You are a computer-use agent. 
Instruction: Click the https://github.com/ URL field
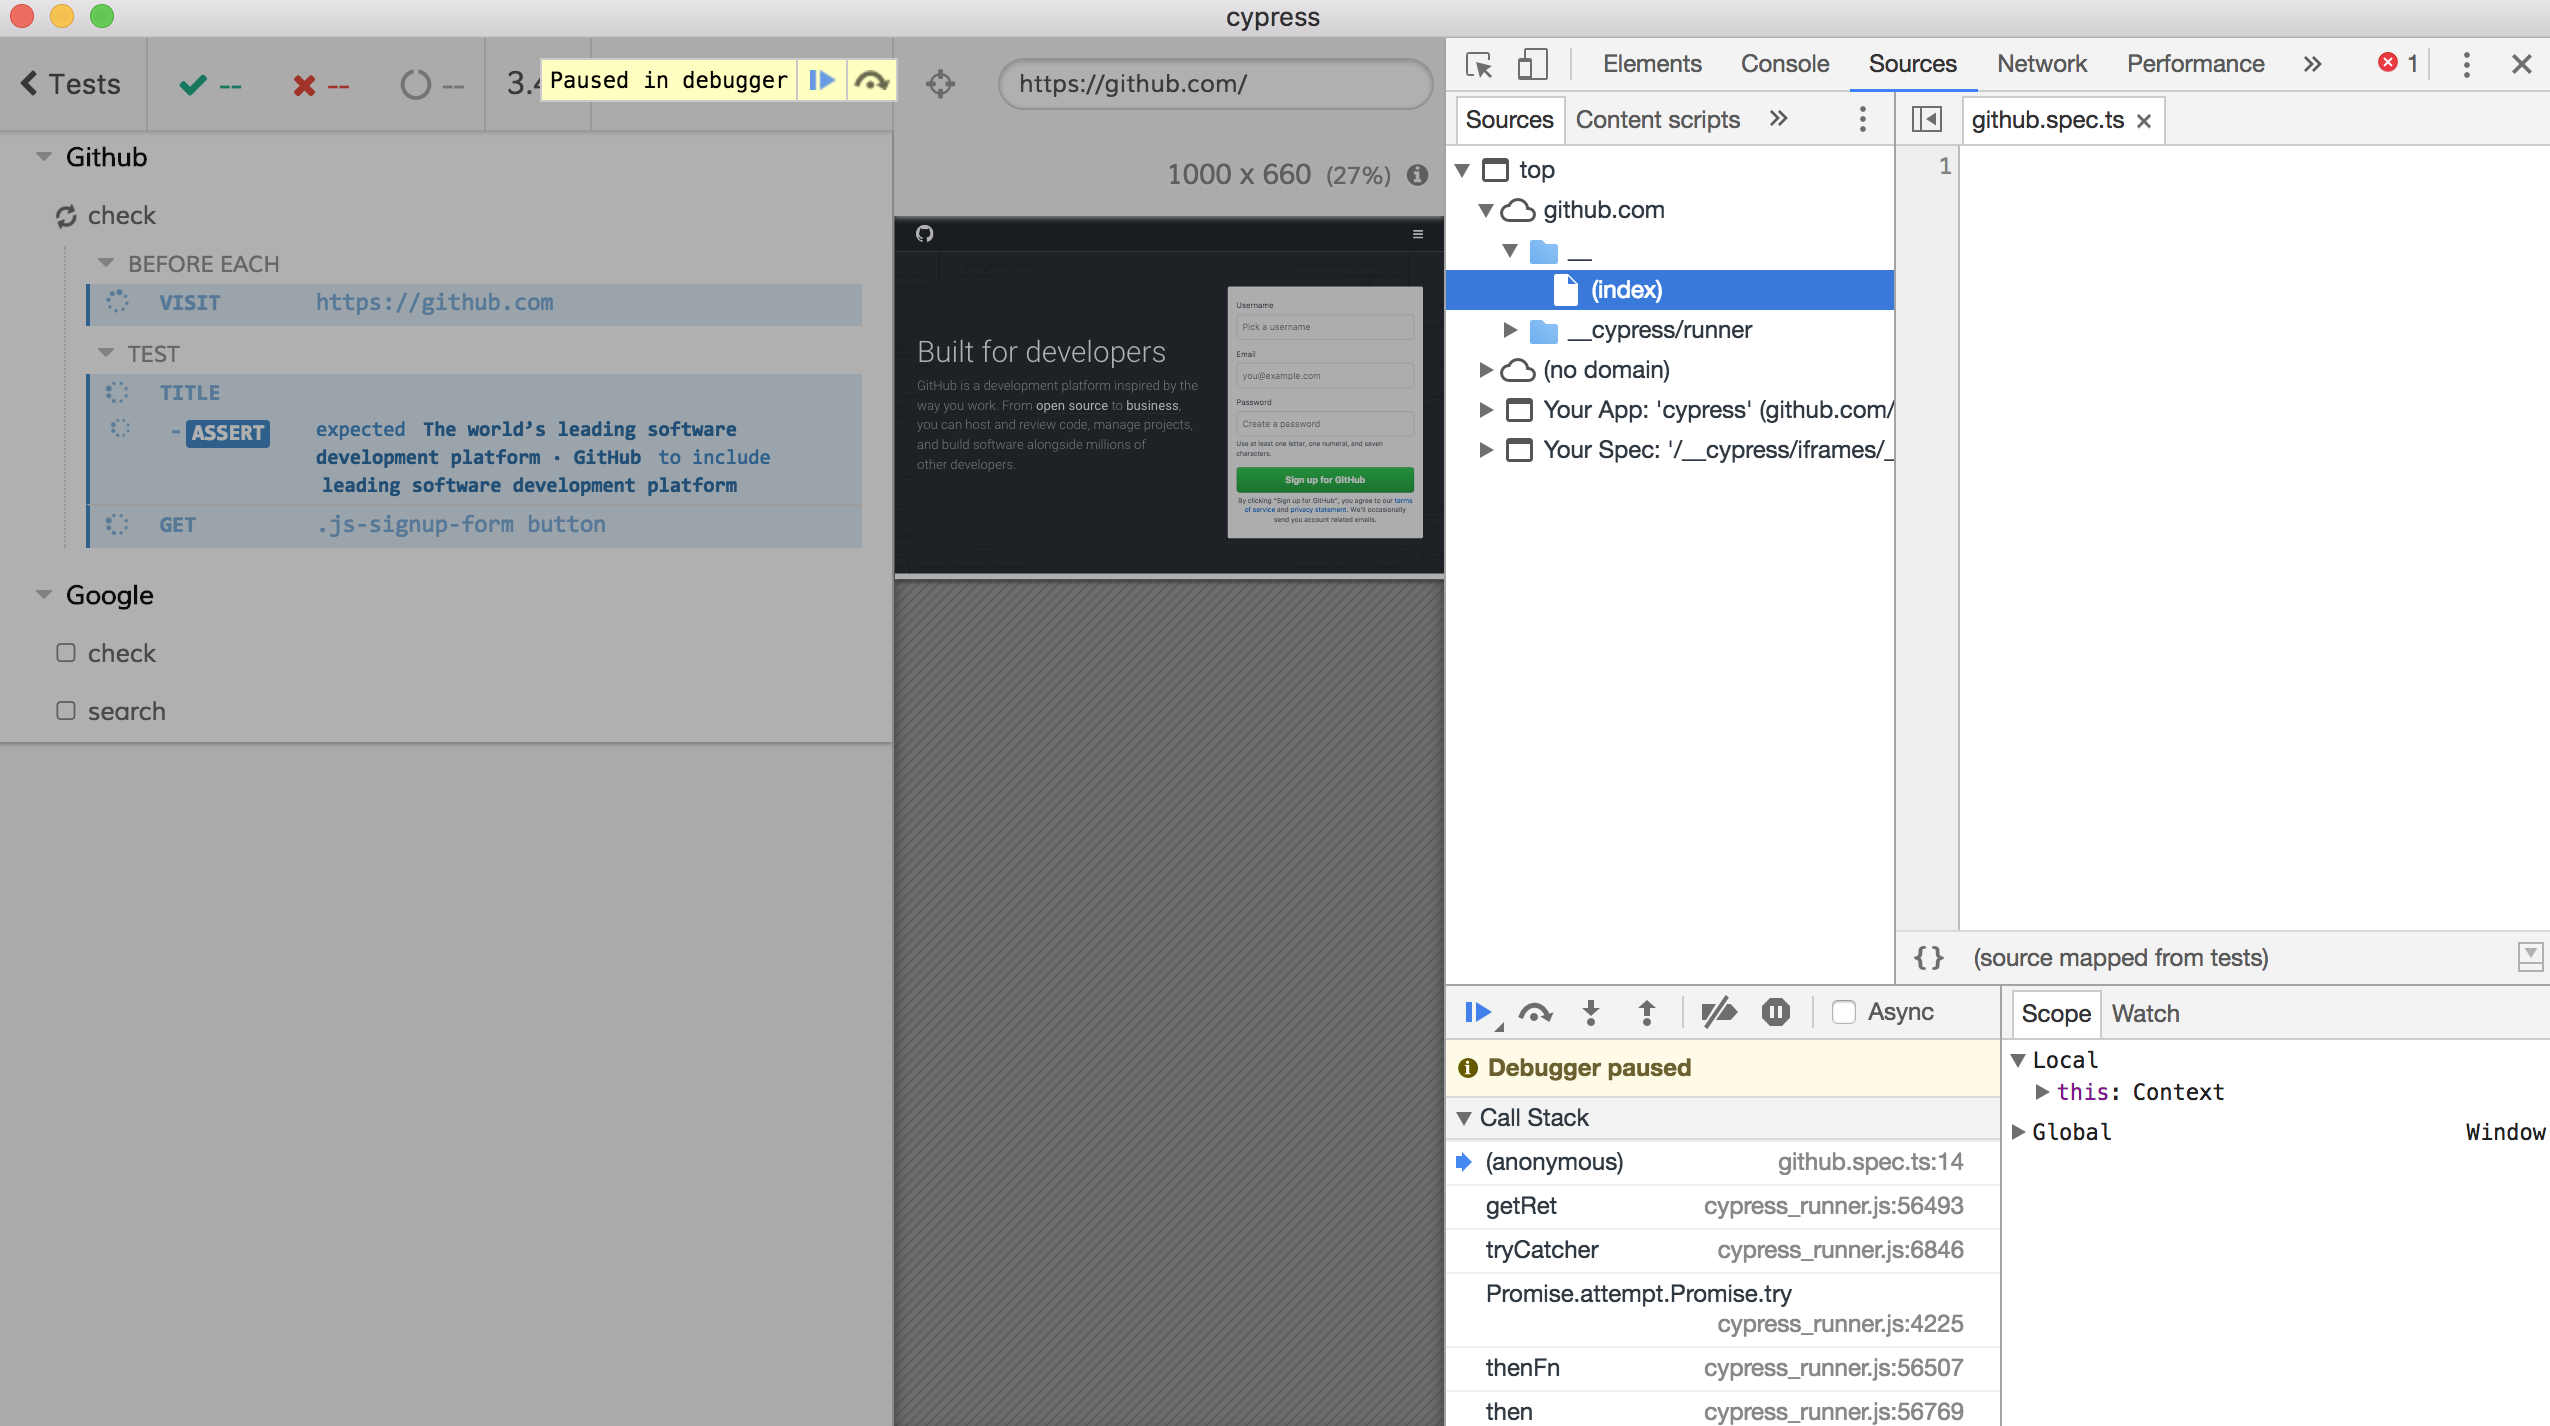point(1215,84)
